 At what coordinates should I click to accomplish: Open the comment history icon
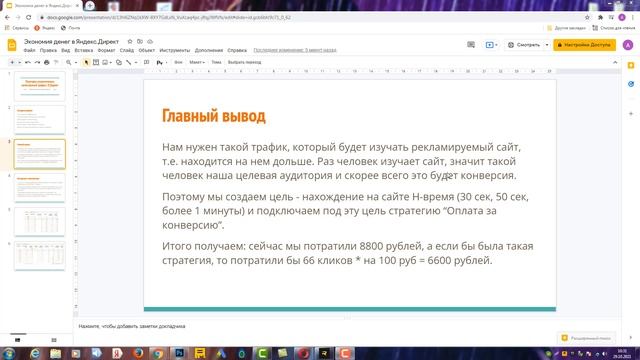click(x=471, y=45)
